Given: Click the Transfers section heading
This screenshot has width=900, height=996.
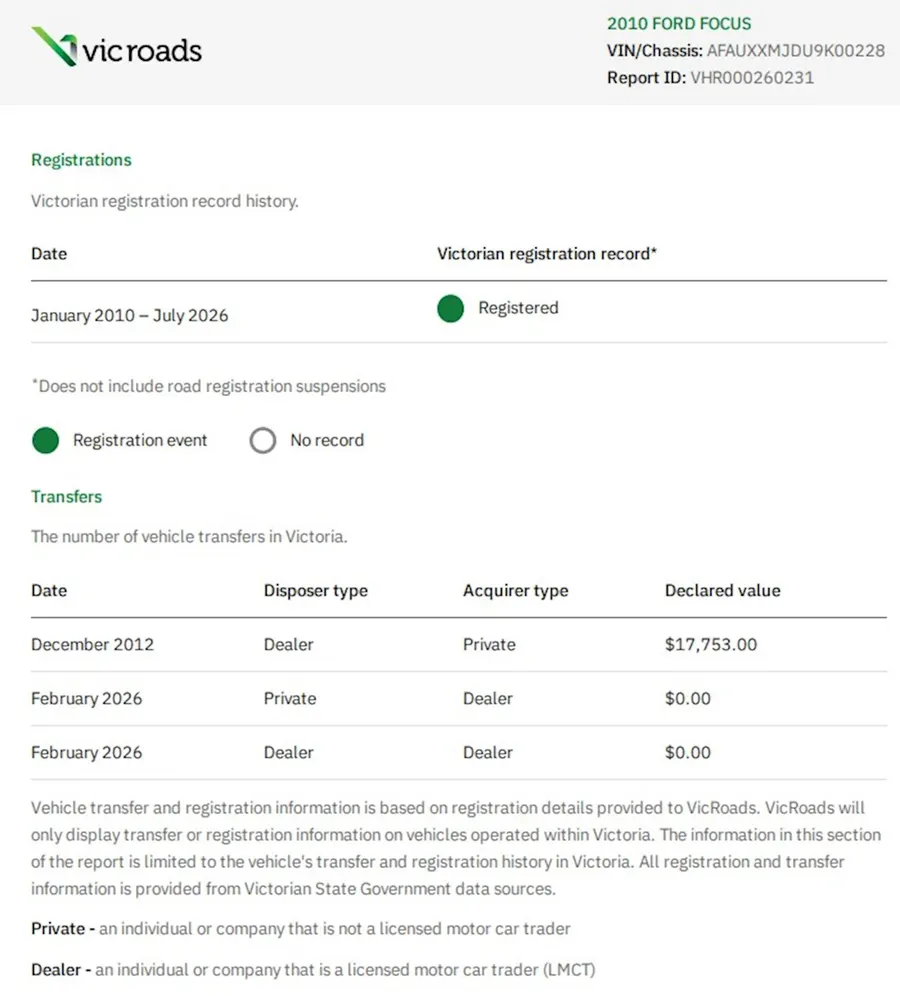Looking at the screenshot, I should (67, 497).
